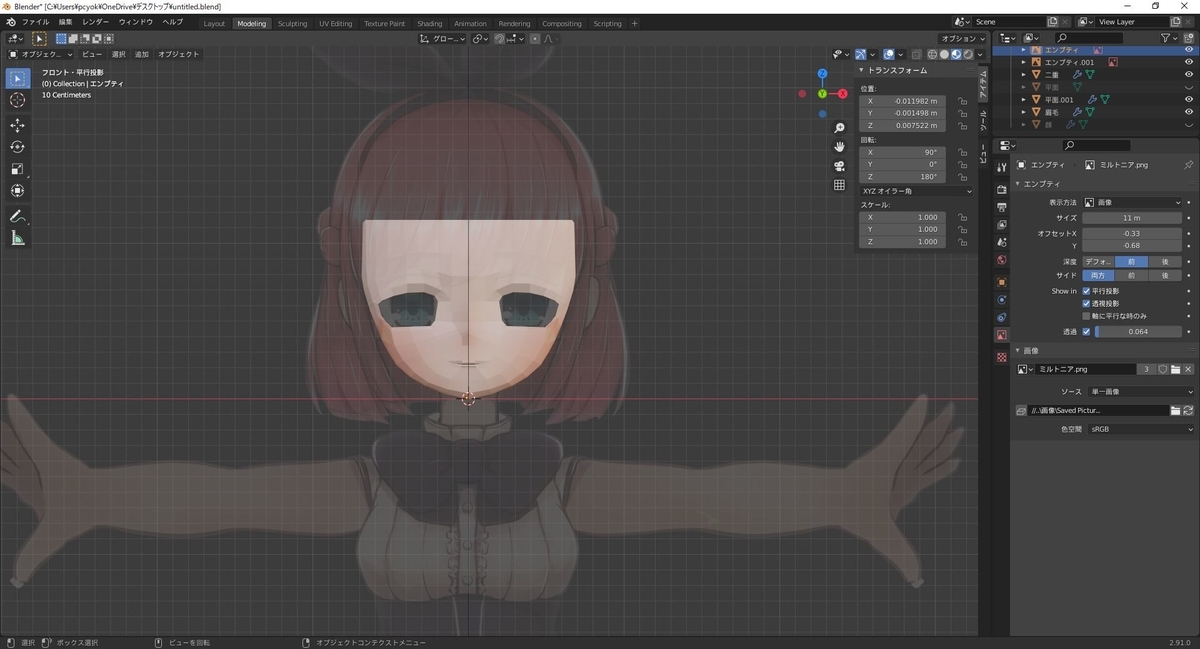1200x649 pixels.
Task: Click the zoom view magnifier gizmo
Action: click(840, 128)
